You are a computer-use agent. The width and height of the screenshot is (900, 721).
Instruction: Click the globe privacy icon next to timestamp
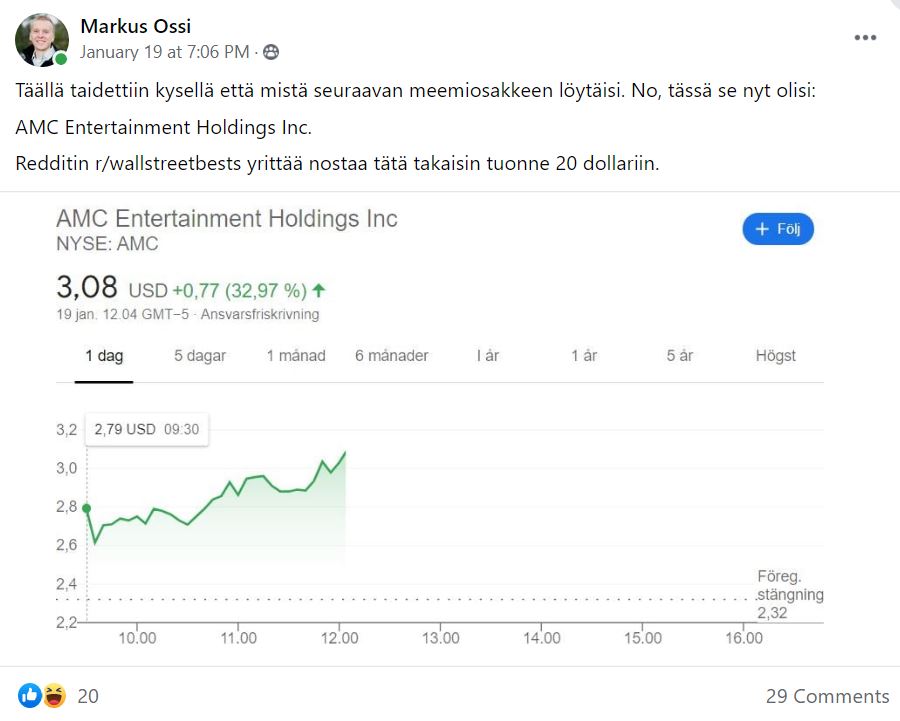[269, 54]
